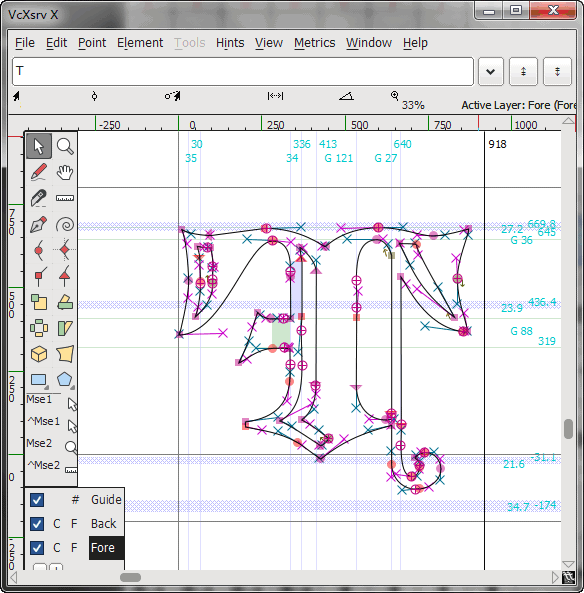Viewport: 584px width, 593px height.
Task: Open the Hints menu
Action: pyautogui.click(x=230, y=43)
